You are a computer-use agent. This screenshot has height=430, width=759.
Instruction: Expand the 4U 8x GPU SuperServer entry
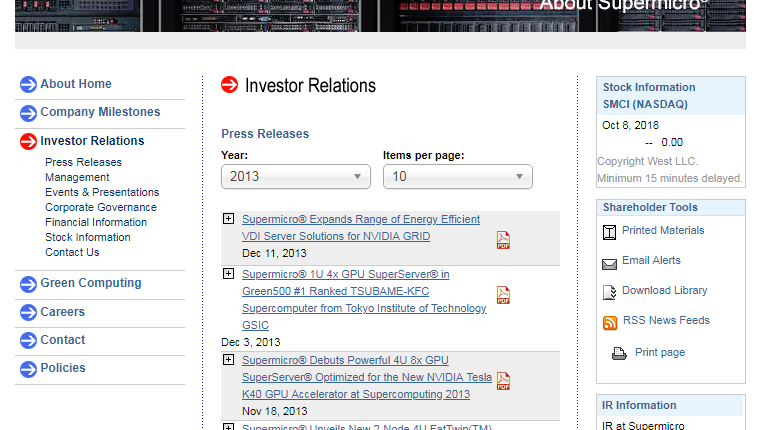click(x=228, y=359)
